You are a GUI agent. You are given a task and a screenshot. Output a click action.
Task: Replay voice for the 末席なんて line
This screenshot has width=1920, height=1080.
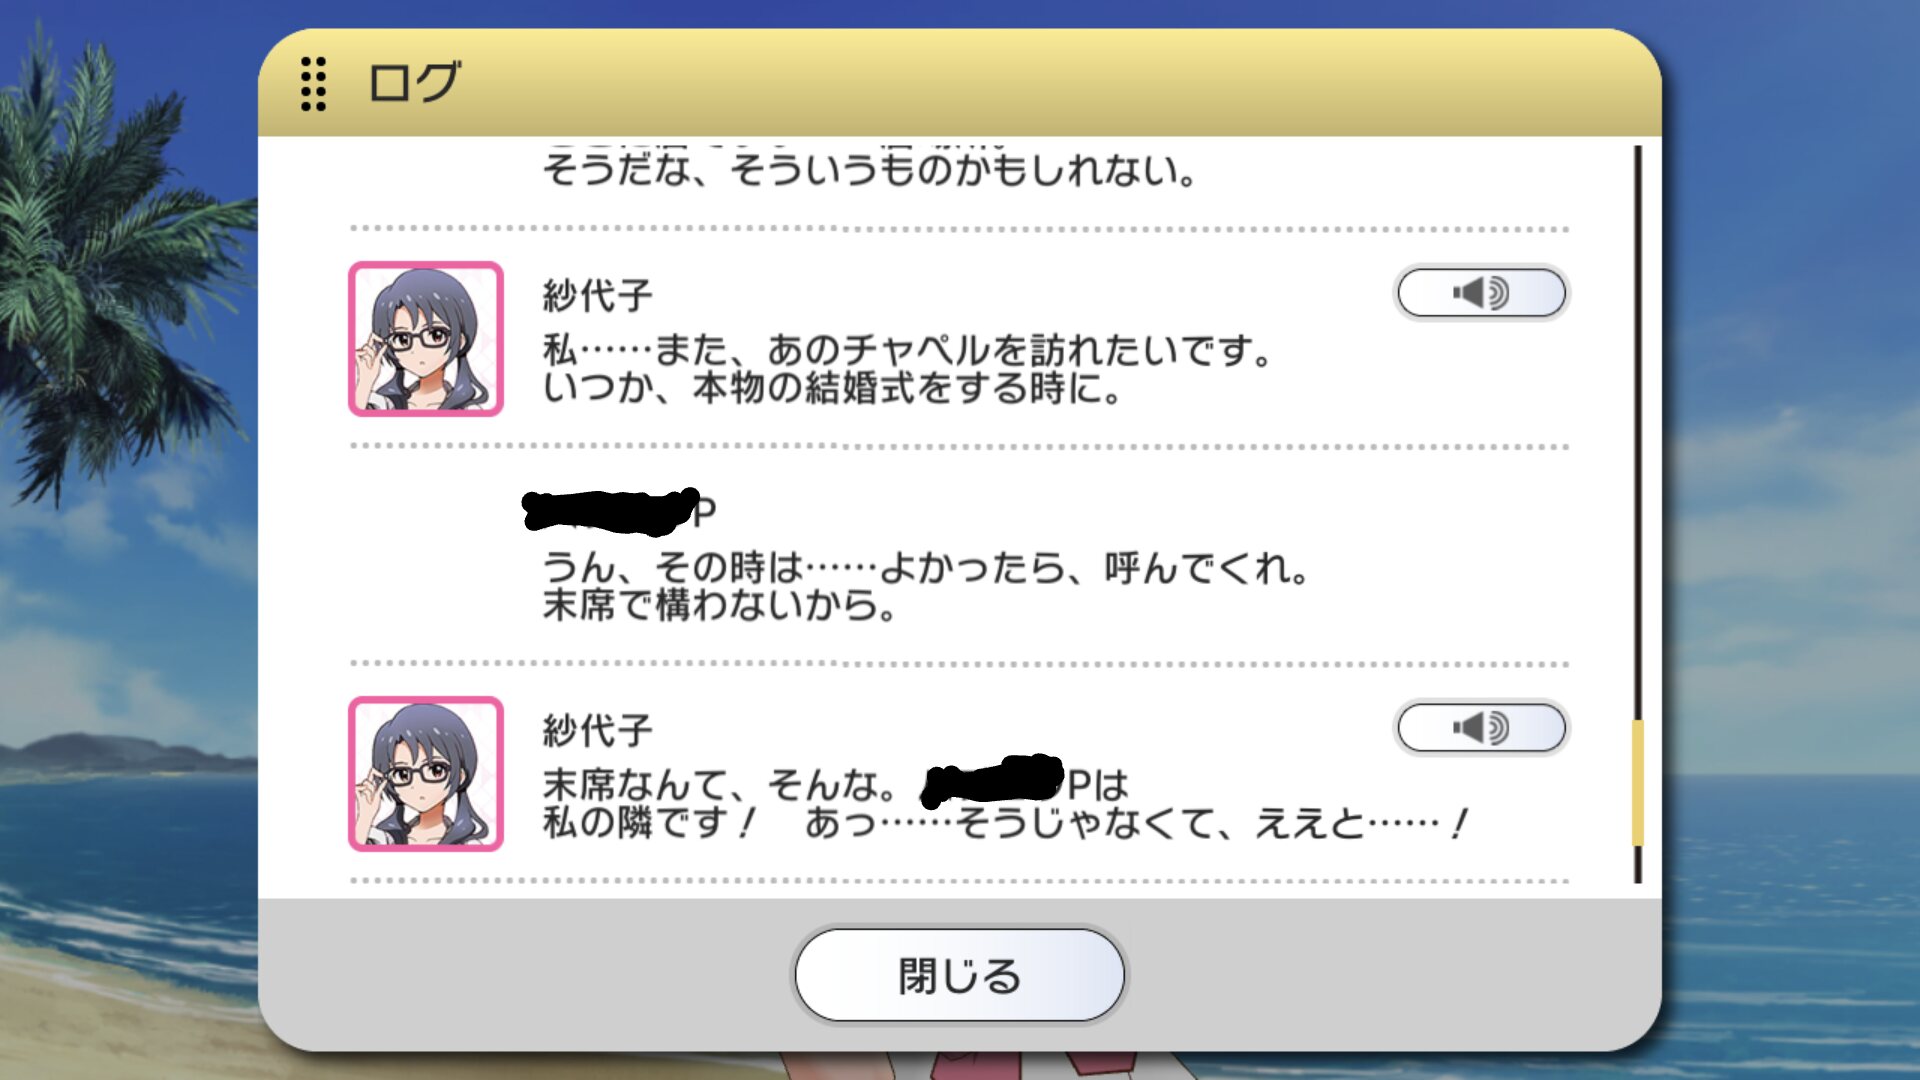[1481, 728]
